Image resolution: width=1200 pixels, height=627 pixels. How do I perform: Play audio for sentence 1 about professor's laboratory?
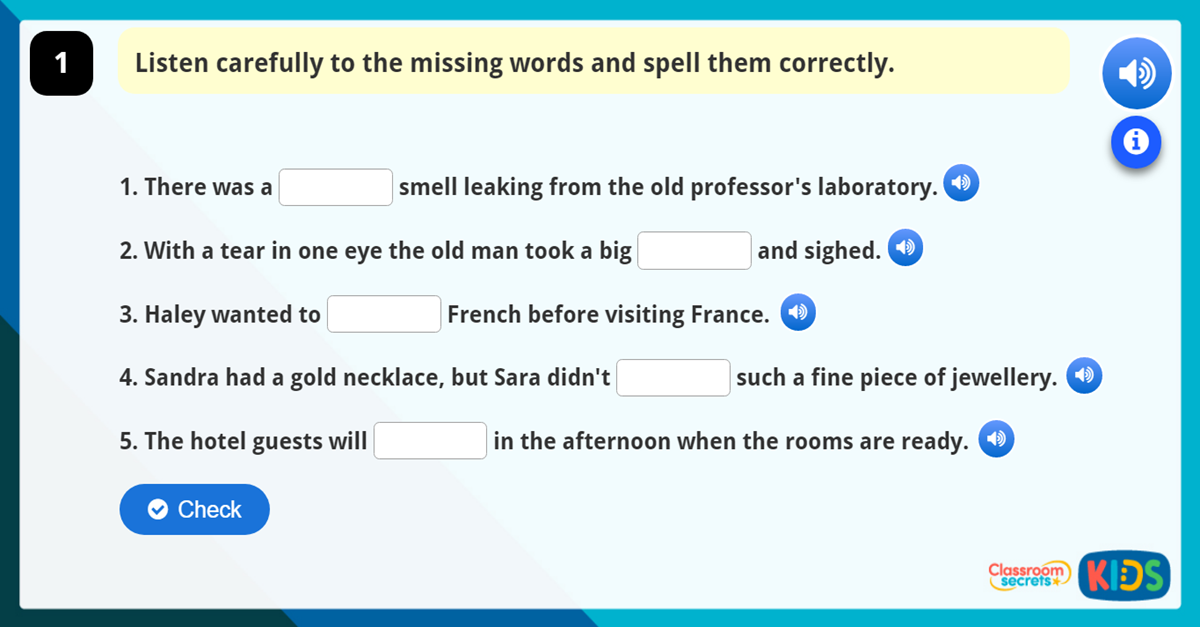(961, 183)
